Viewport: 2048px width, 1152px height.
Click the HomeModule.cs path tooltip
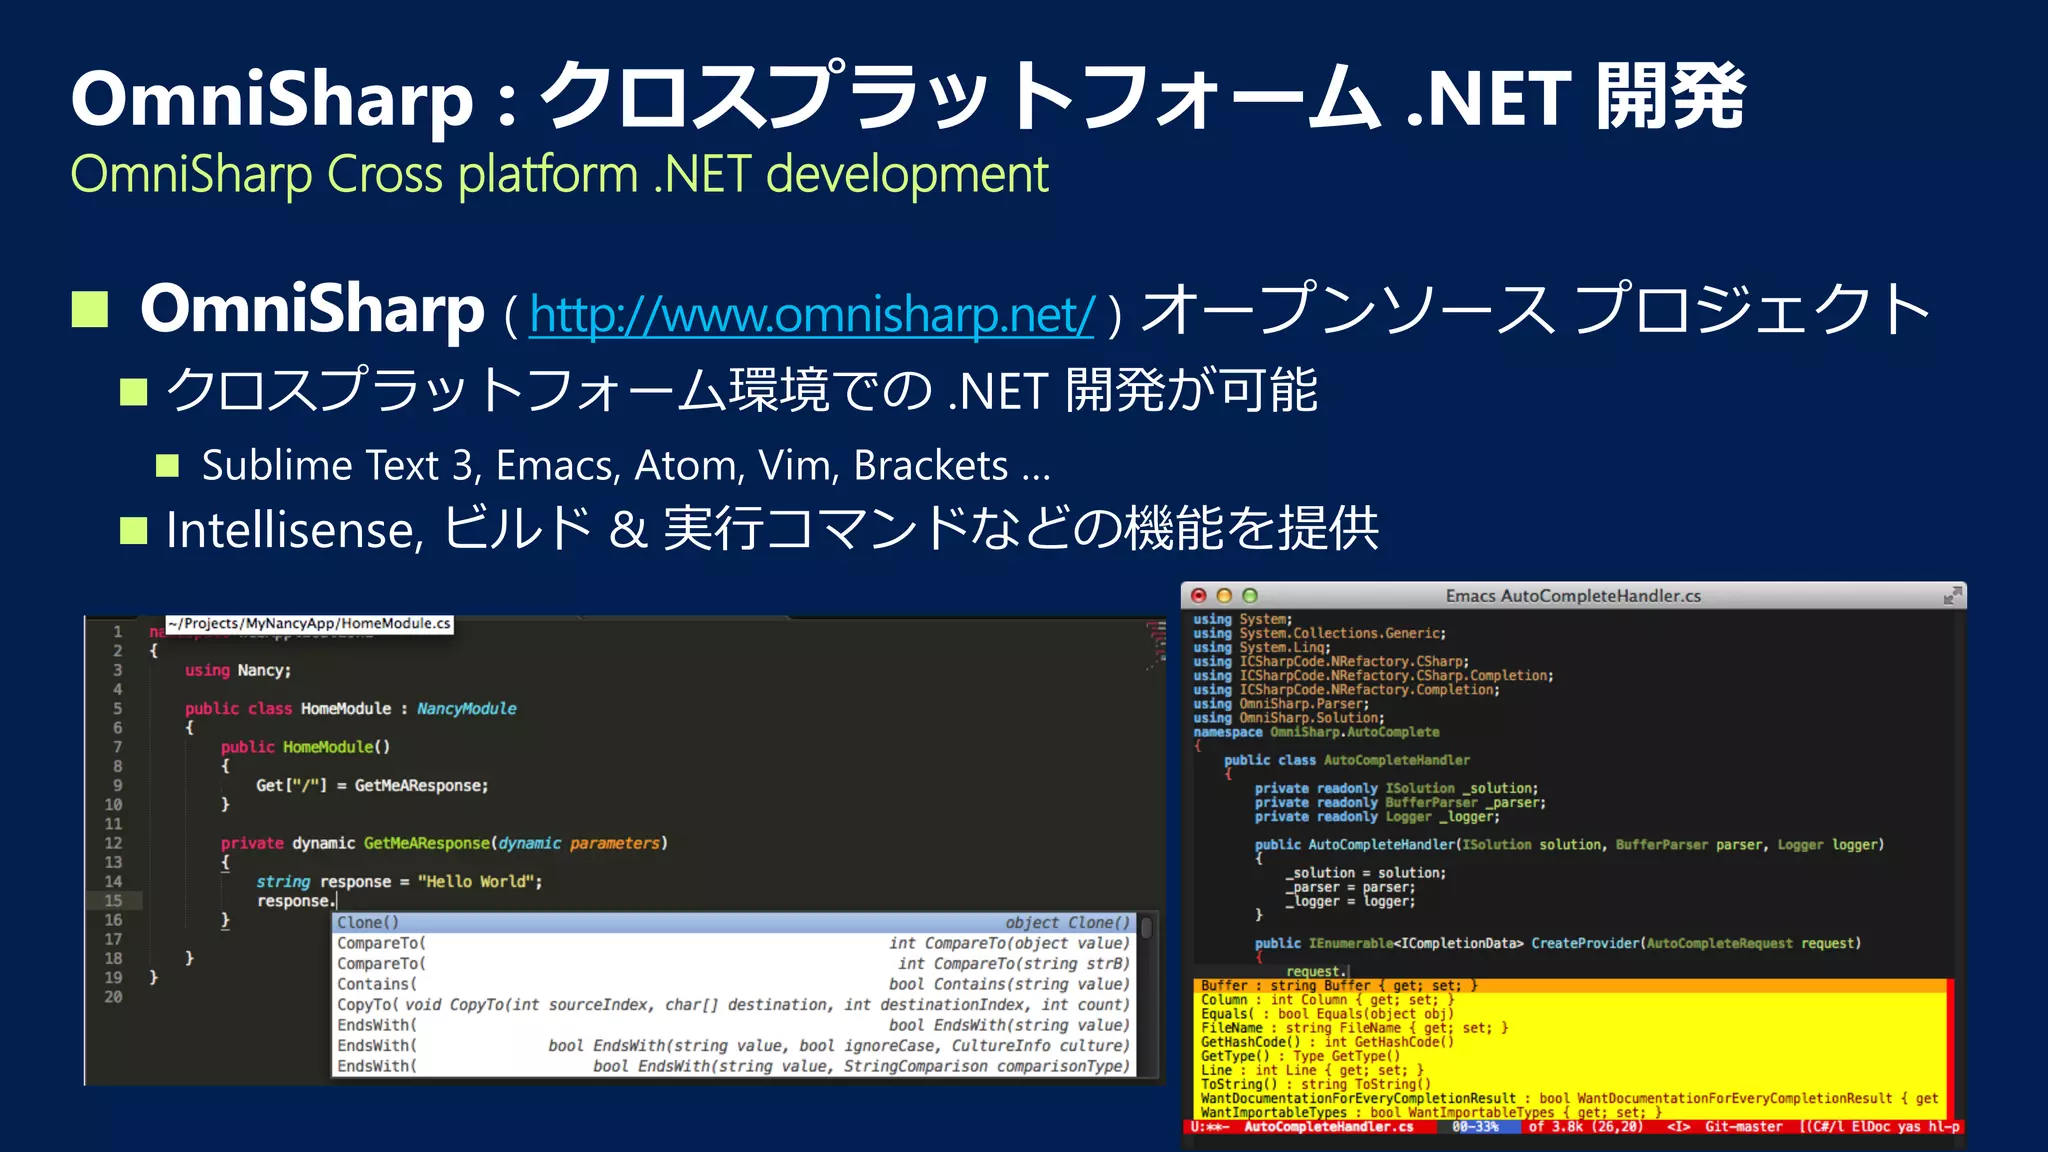pyautogui.click(x=309, y=623)
